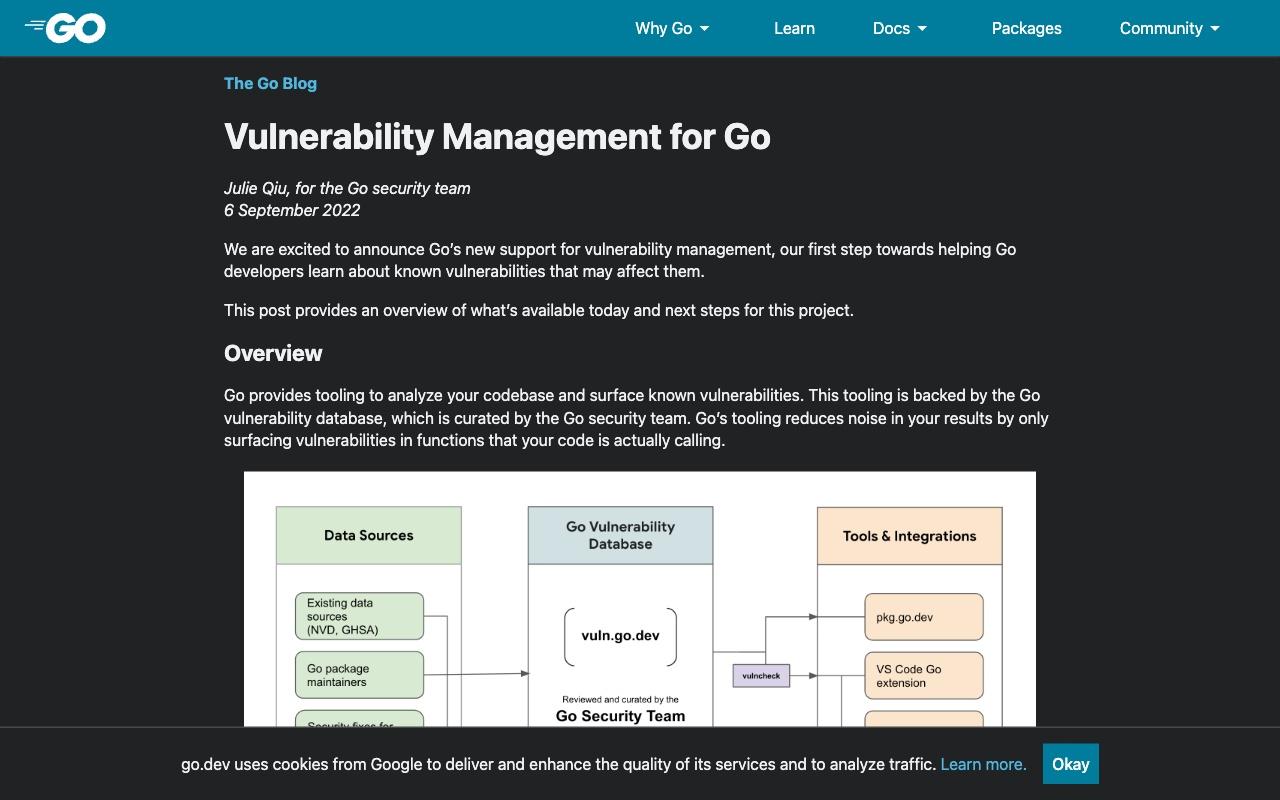Viewport: 1280px width, 800px height.
Task: Click the Existing data sources box
Action: click(x=359, y=616)
